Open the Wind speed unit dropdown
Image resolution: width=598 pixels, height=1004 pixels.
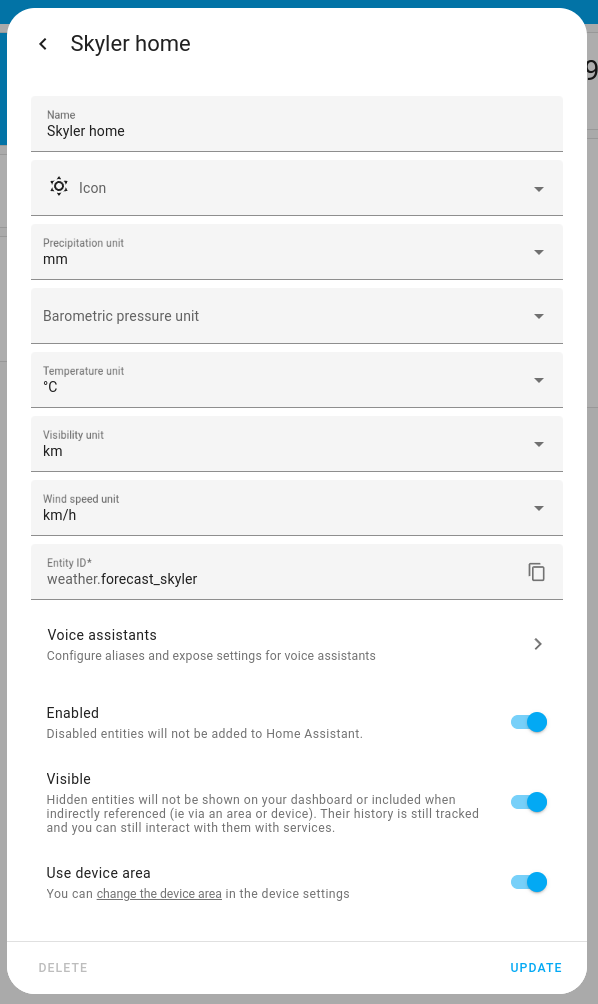tap(296, 508)
